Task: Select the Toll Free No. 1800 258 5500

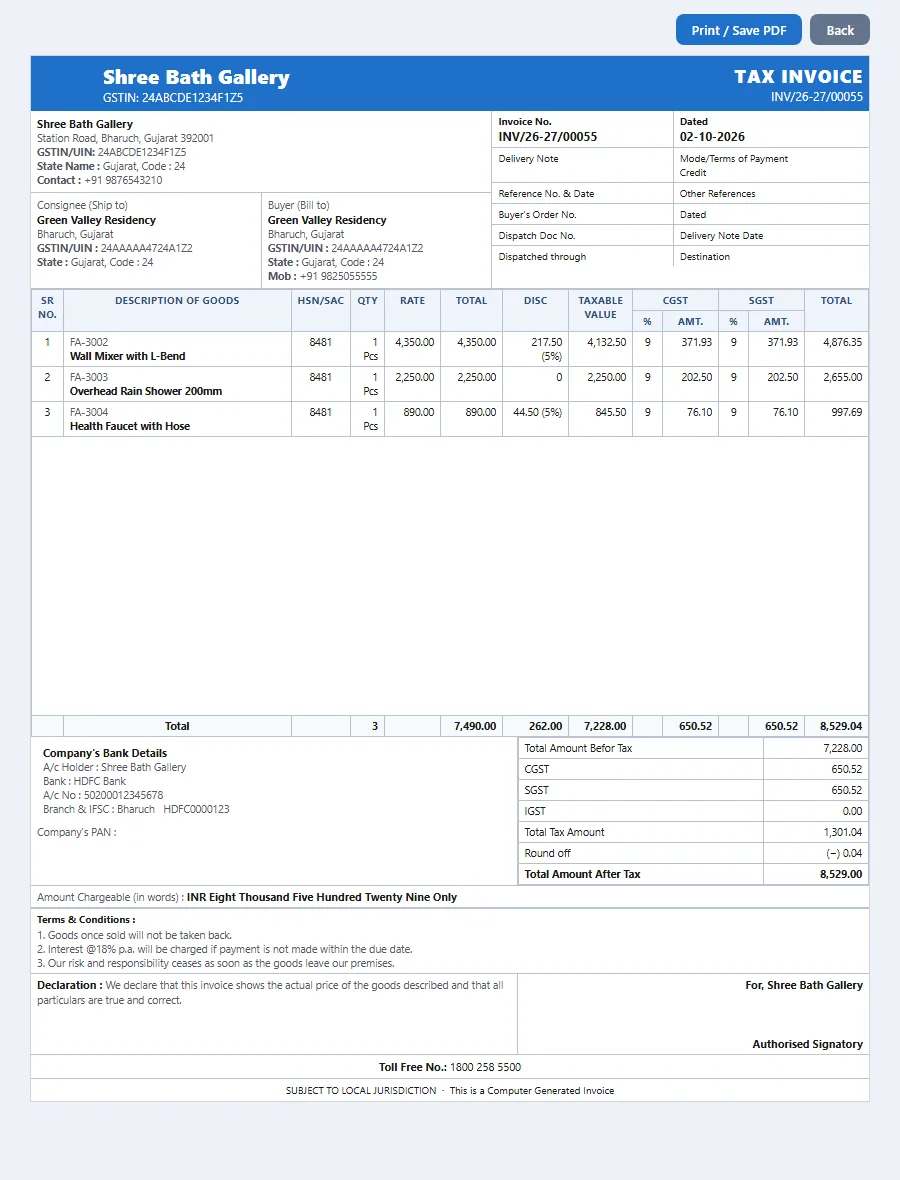Action: tap(450, 1067)
